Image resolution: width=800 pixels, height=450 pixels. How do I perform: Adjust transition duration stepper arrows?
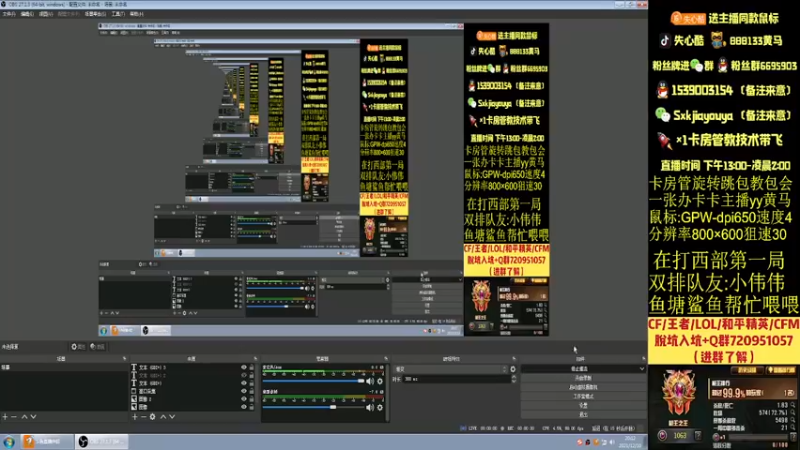pyautogui.click(x=513, y=379)
